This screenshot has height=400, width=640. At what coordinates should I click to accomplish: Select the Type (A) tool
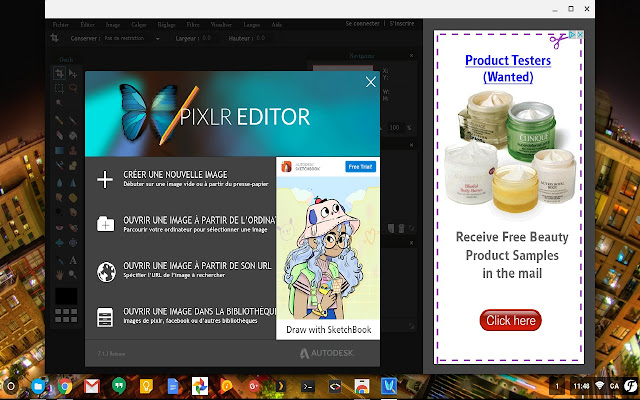pos(73,260)
